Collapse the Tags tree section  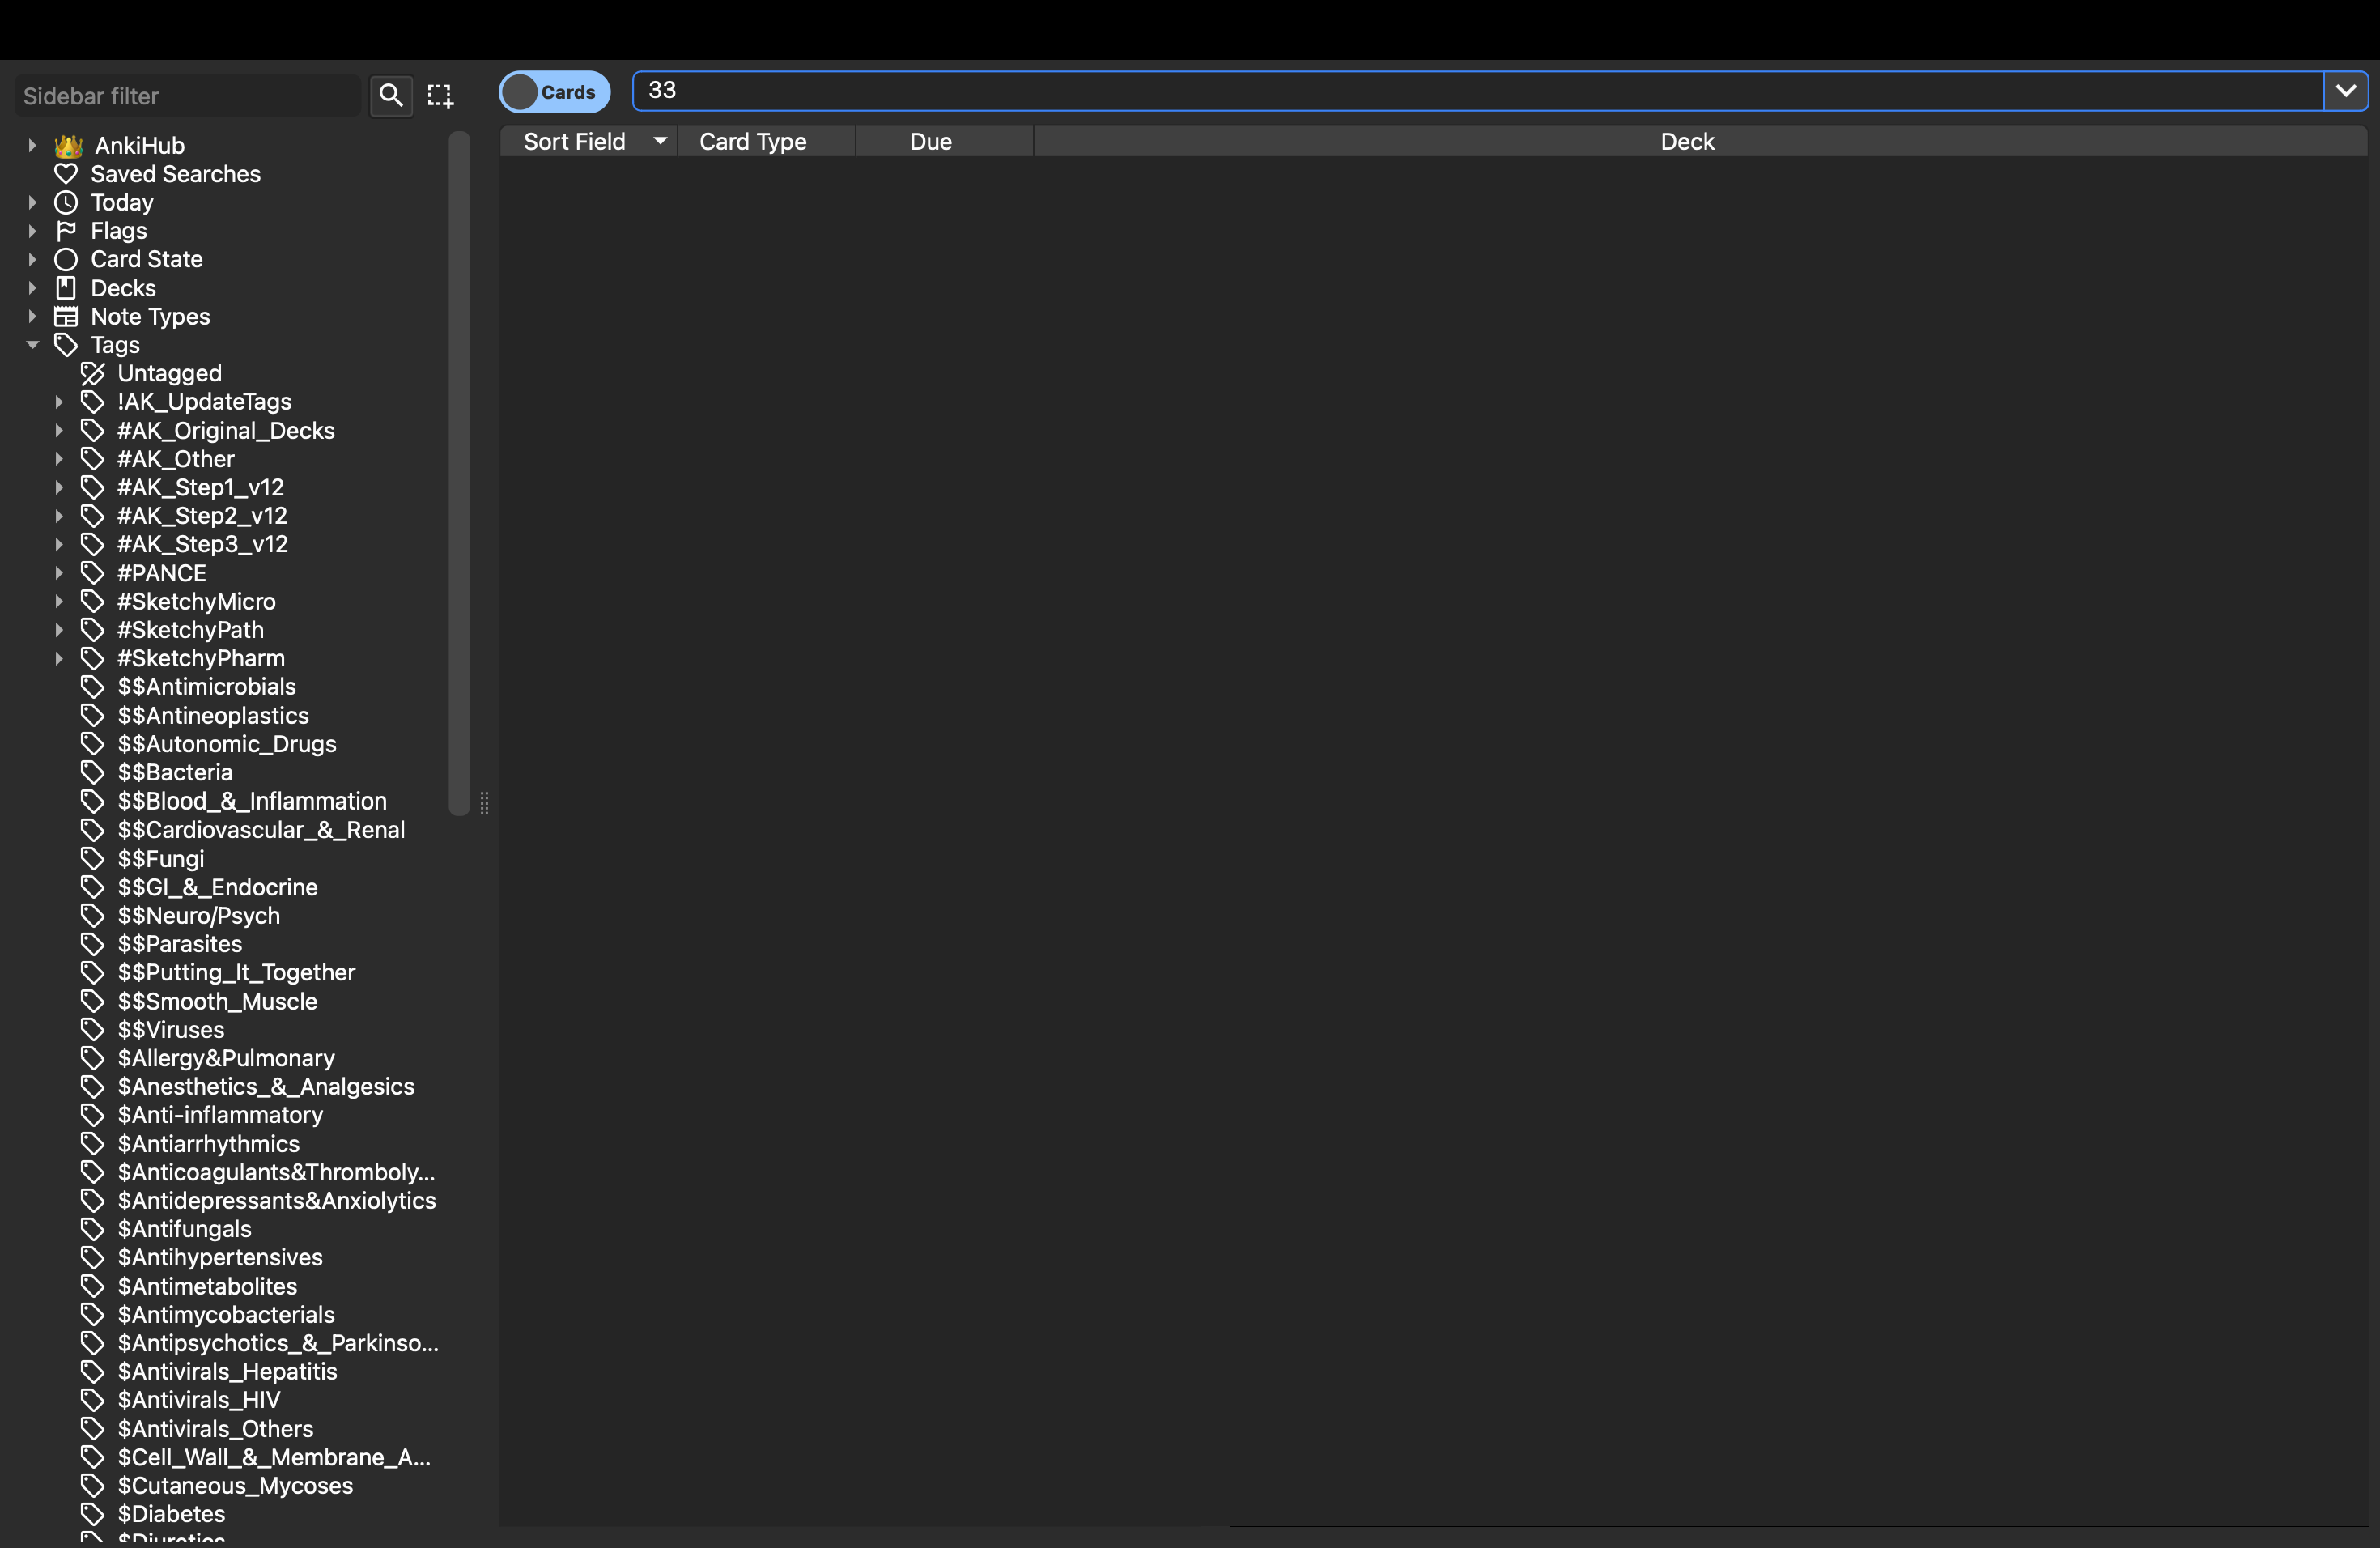pyautogui.click(x=32, y=344)
